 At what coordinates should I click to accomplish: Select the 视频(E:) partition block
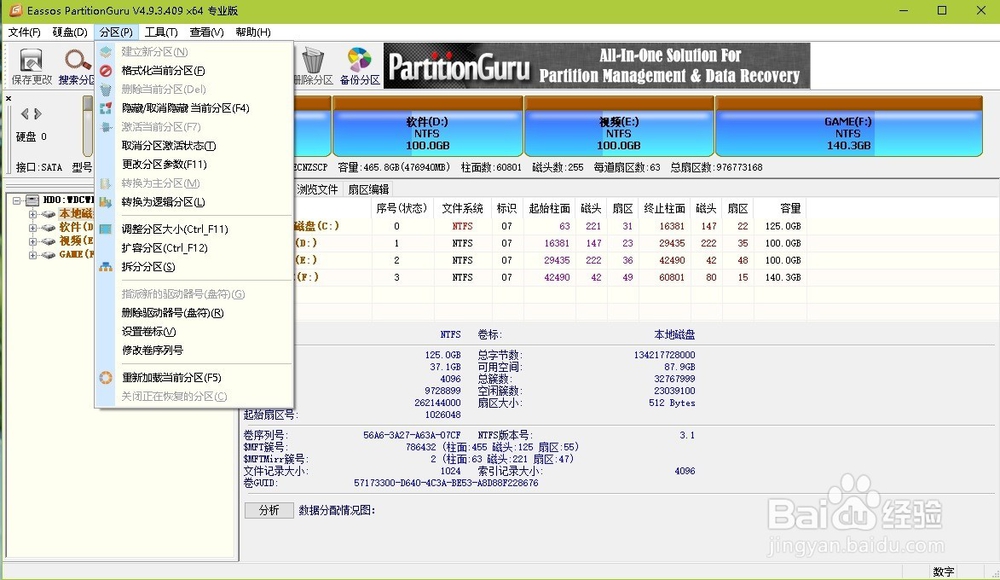(x=619, y=126)
